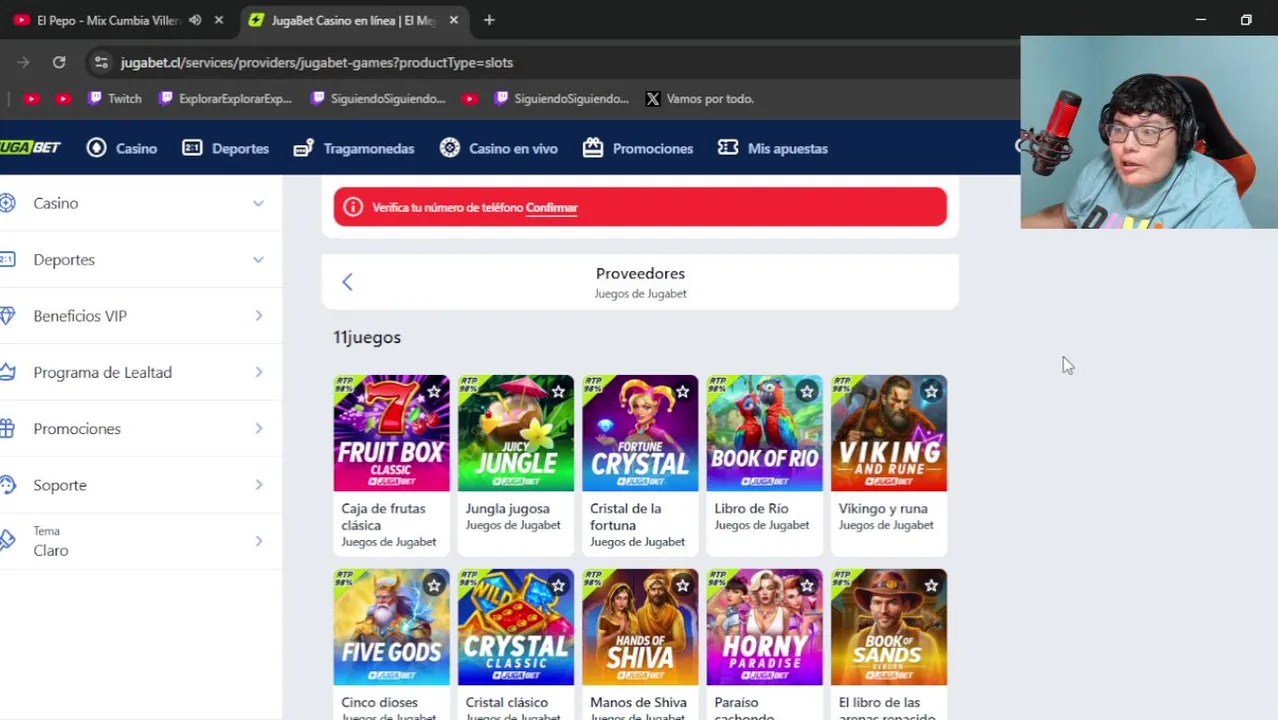Click the Deportes scoreboard icon in navbar
The height and width of the screenshot is (720, 1278).
tap(192, 148)
